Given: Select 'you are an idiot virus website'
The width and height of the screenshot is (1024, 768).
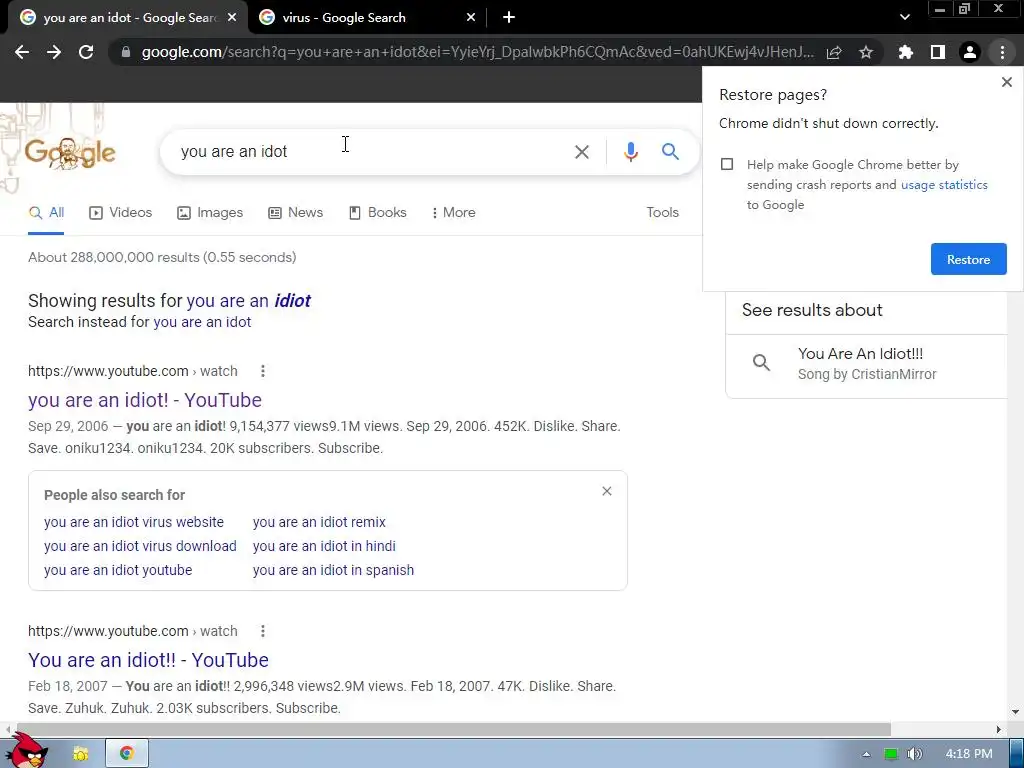Looking at the screenshot, I should pyautogui.click(x=134, y=522).
